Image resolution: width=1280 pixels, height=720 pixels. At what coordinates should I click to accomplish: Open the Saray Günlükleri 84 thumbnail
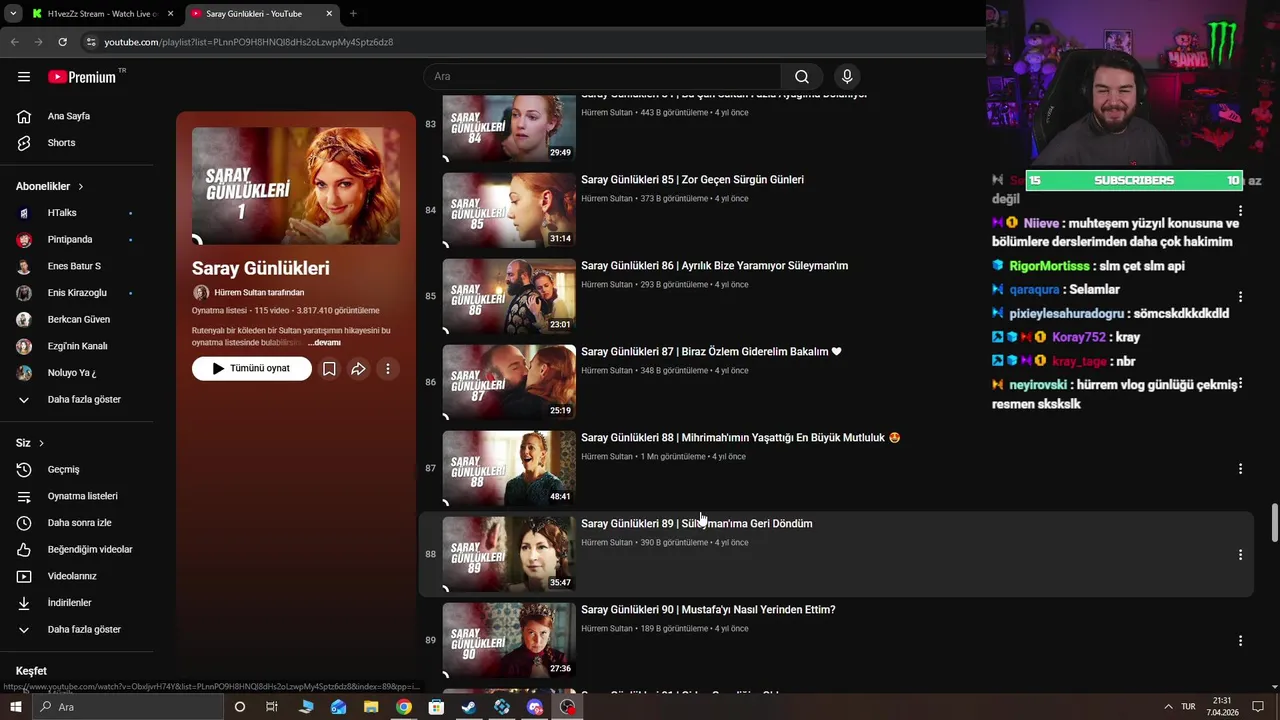pos(509,128)
